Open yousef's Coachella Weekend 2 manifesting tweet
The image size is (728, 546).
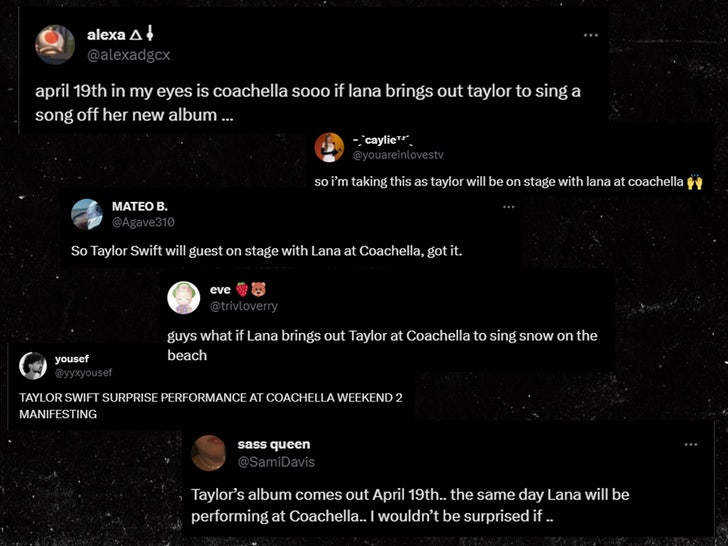tap(210, 405)
